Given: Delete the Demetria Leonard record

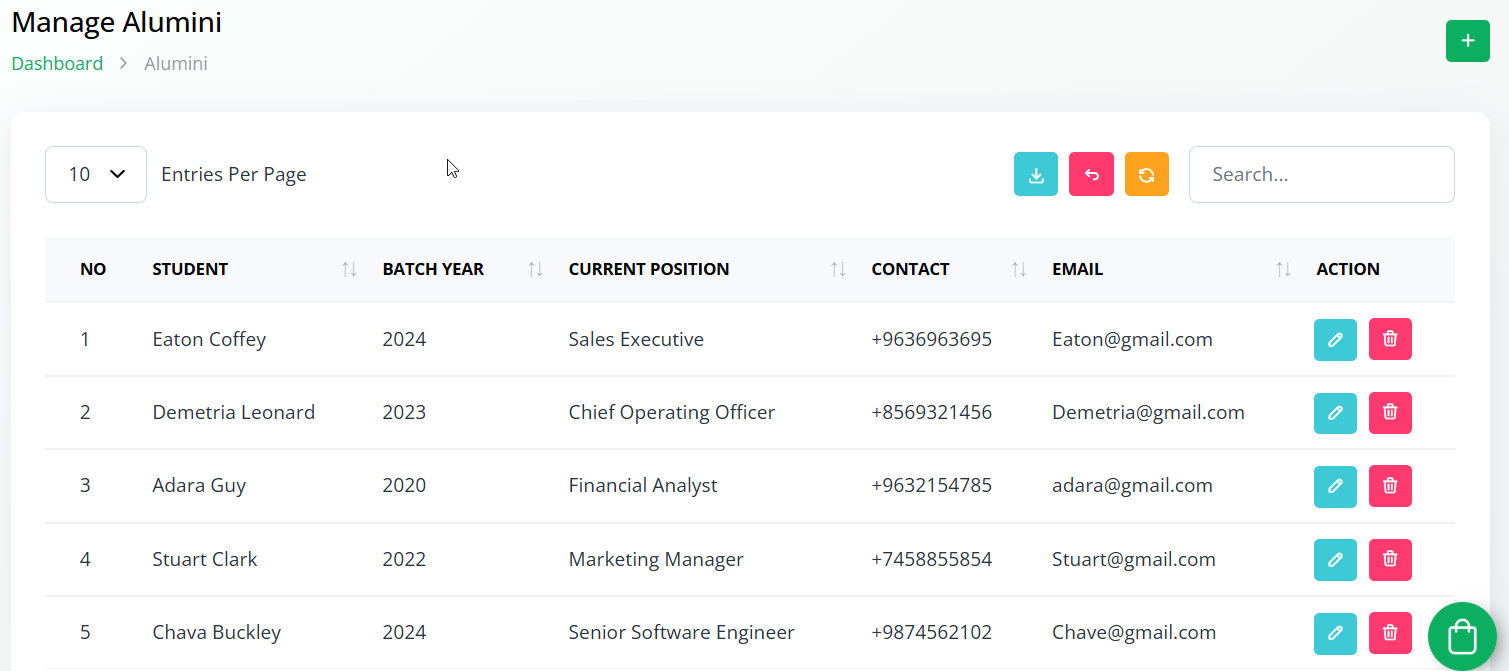Looking at the screenshot, I should 1390,412.
